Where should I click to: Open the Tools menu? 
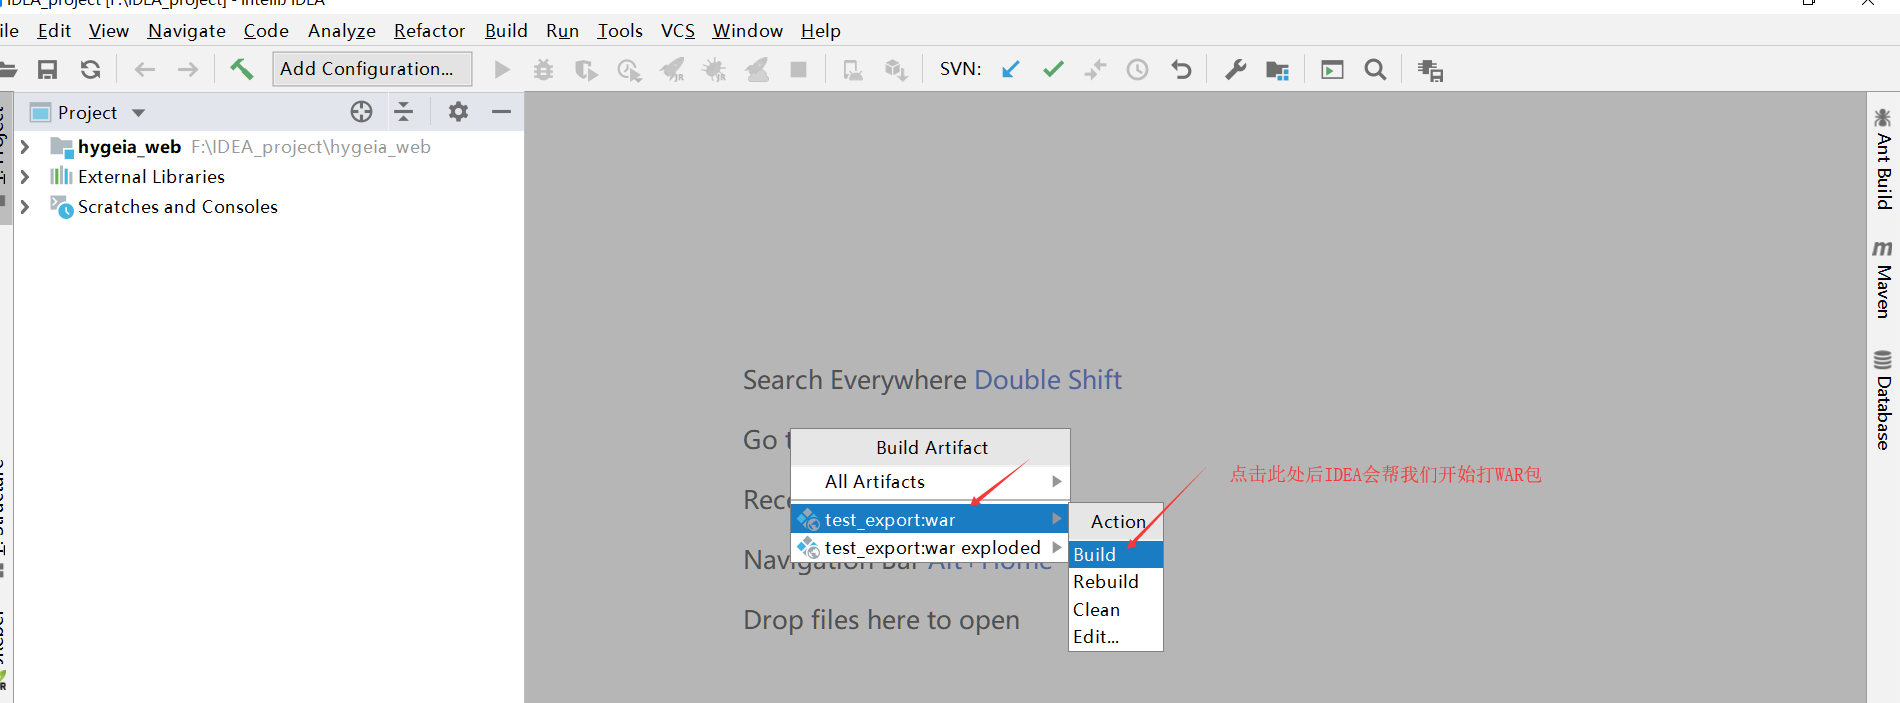(620, 31)
